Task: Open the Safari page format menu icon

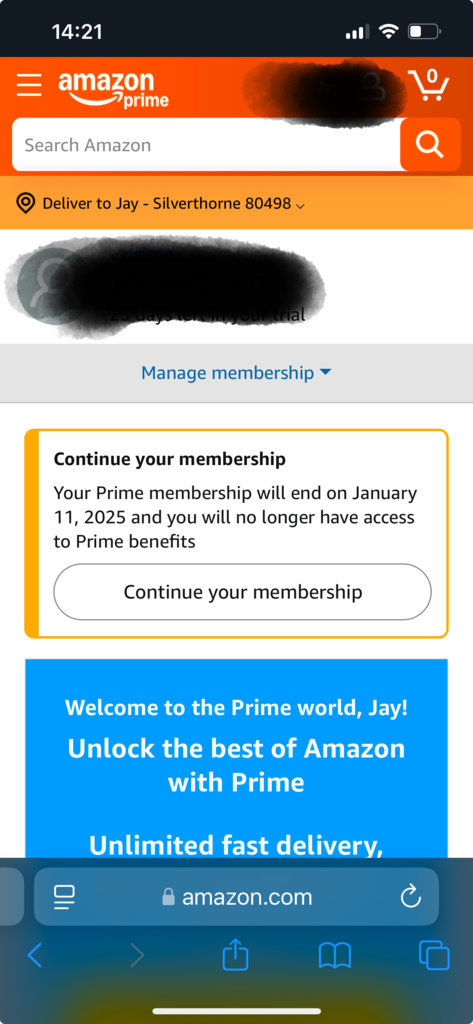Action: tap(64, 898)
